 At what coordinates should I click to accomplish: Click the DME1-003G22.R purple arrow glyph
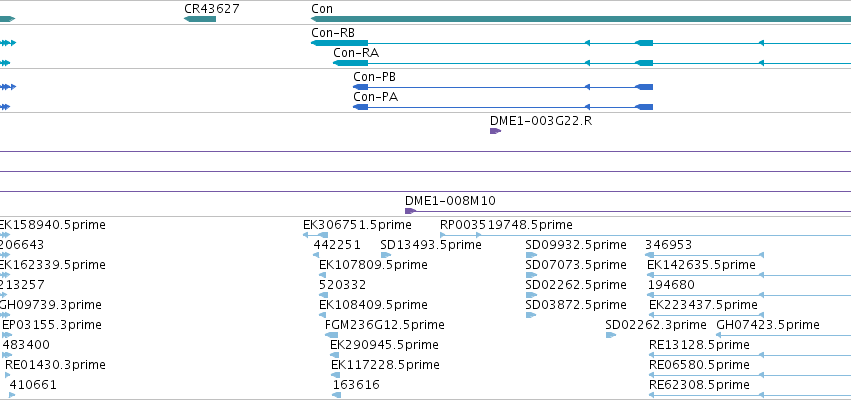point(496,131)
